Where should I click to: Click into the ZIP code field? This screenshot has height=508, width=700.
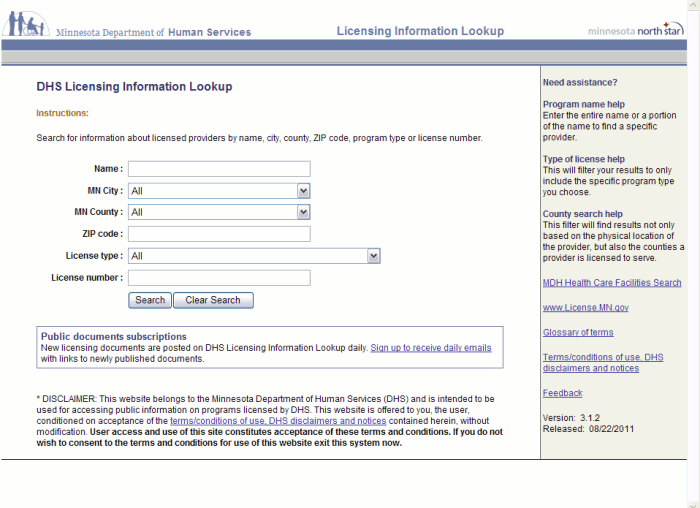click(219, 234)
